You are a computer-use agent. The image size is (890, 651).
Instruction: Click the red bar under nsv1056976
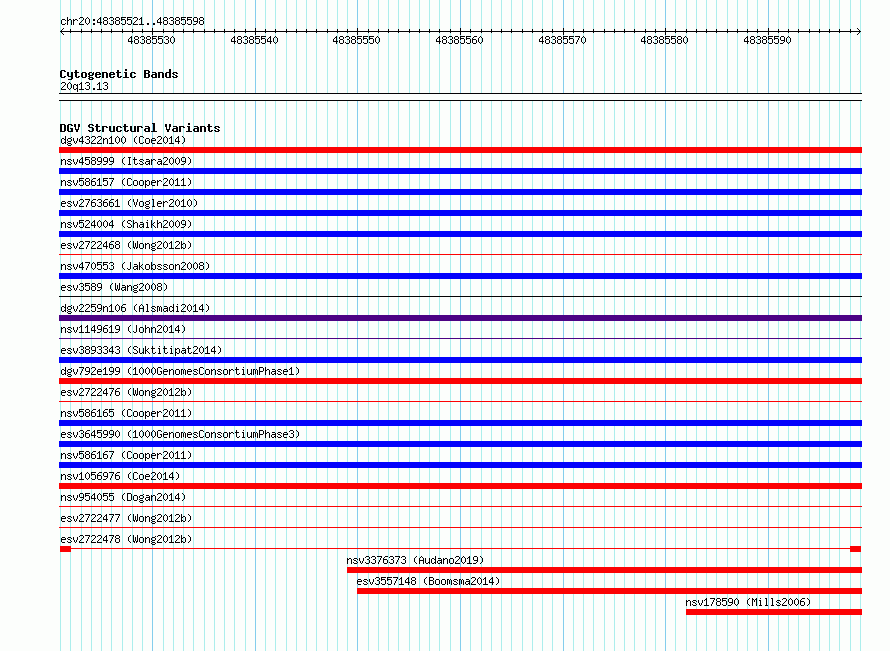tap(460, 486)
